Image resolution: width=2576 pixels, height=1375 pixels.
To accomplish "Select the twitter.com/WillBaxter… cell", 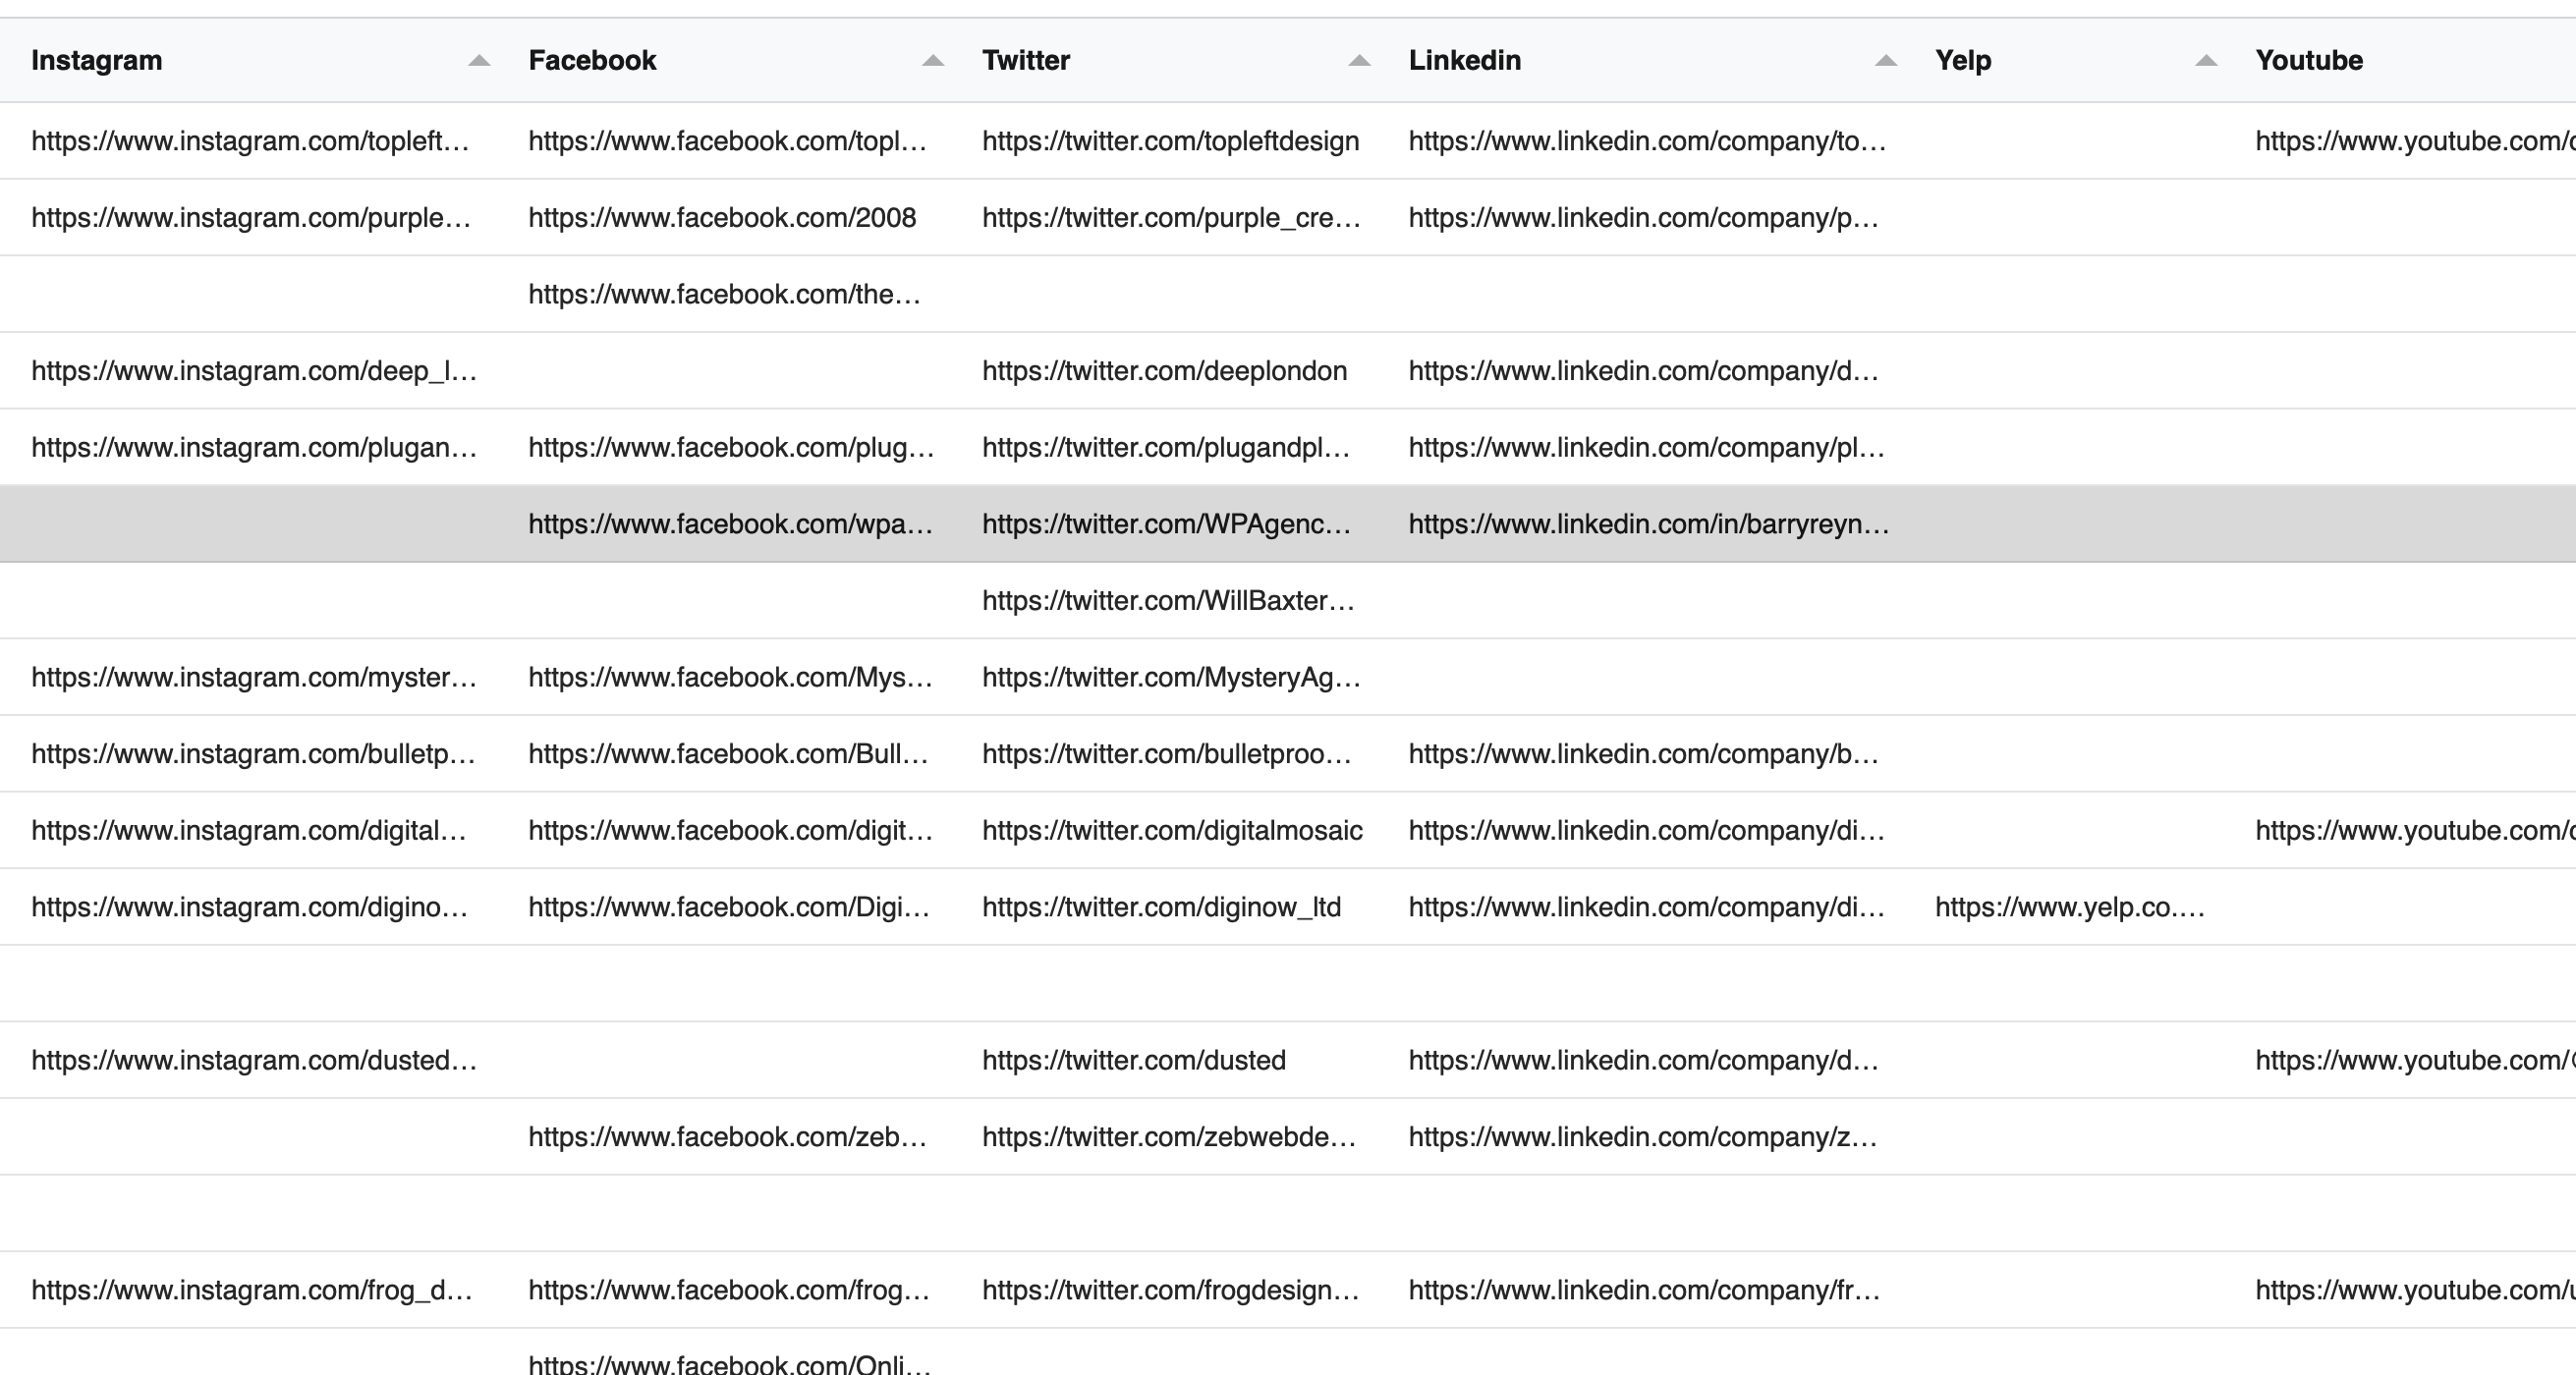I will point(1168,601).
